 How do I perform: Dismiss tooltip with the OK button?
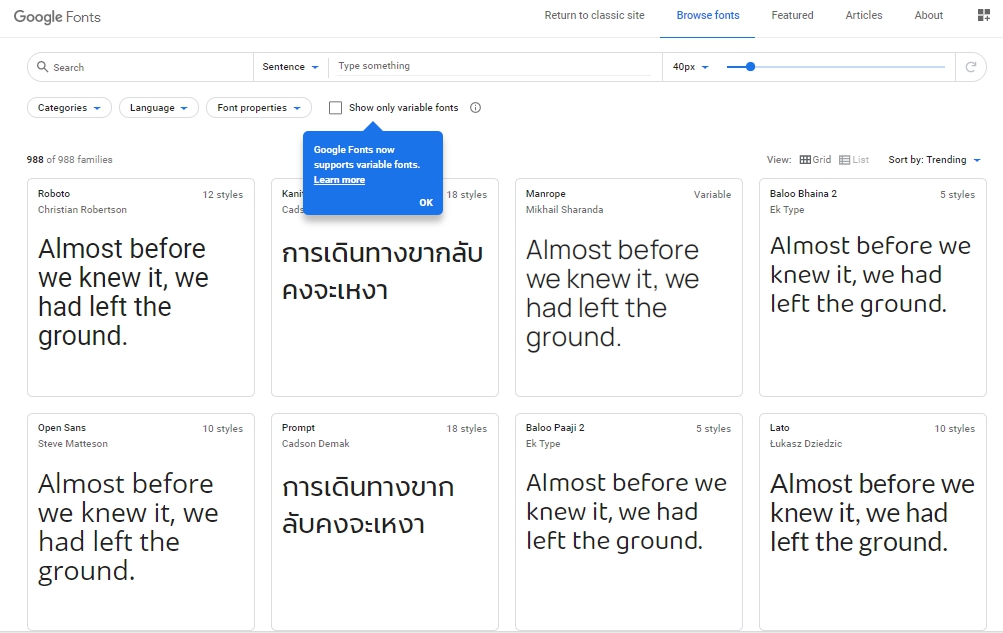[426, 203]
